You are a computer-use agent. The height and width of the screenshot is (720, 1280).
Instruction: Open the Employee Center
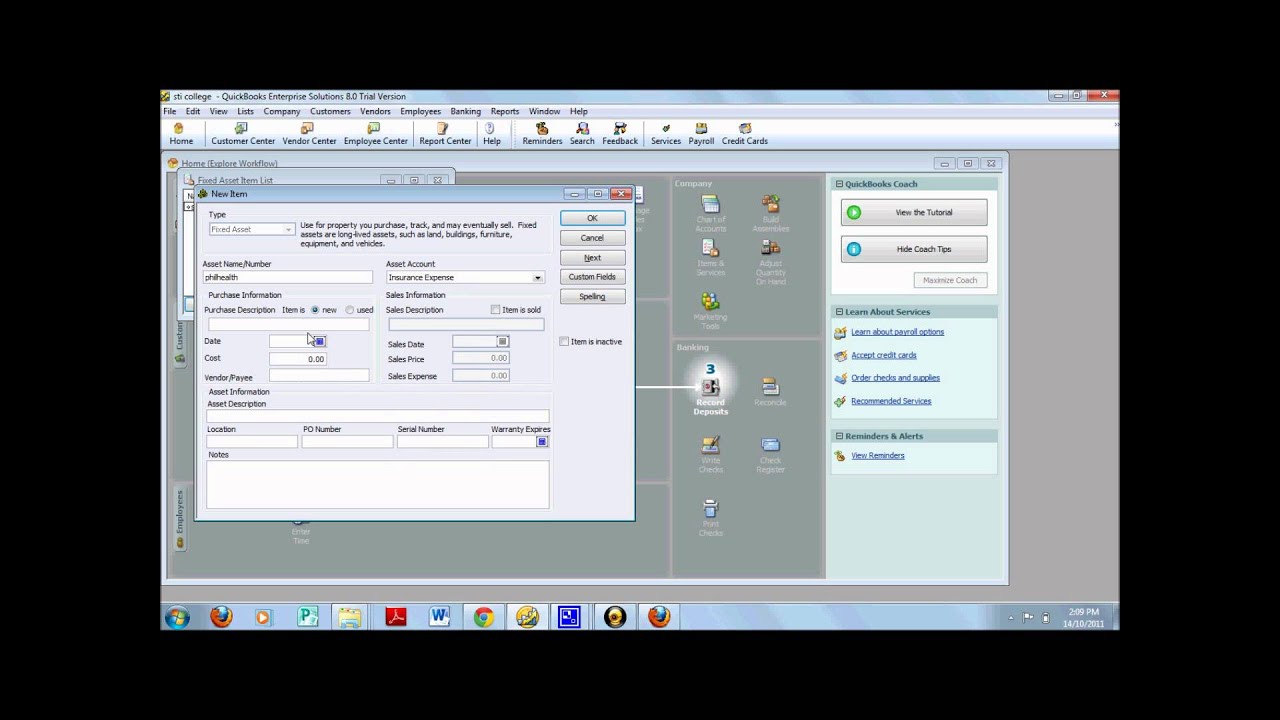tap(375, 134)
